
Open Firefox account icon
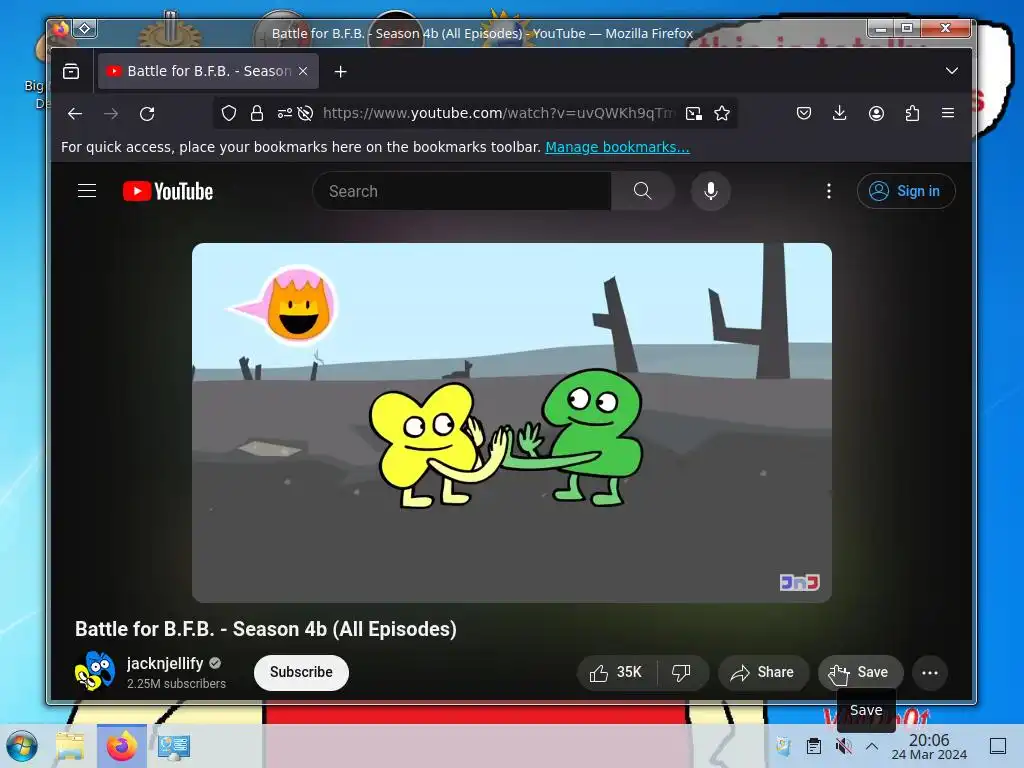click(876, 114)
